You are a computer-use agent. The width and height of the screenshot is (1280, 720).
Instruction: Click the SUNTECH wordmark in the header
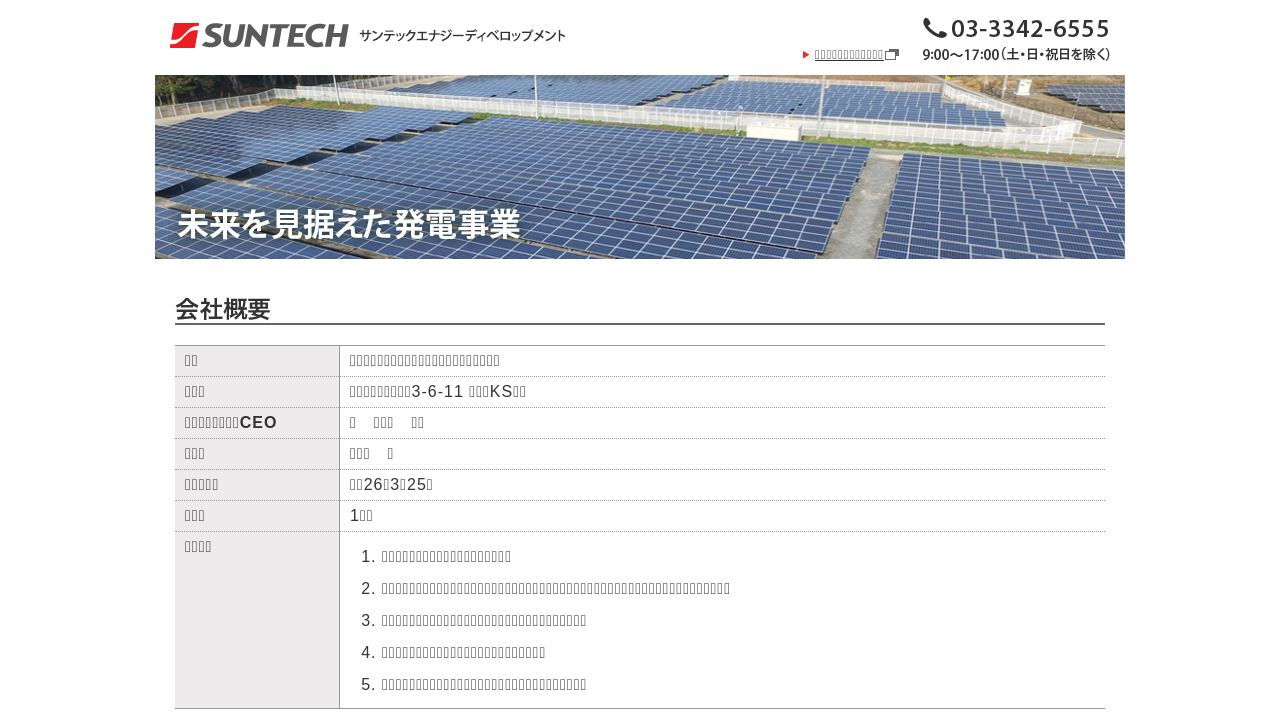click(x=275, y=36)
